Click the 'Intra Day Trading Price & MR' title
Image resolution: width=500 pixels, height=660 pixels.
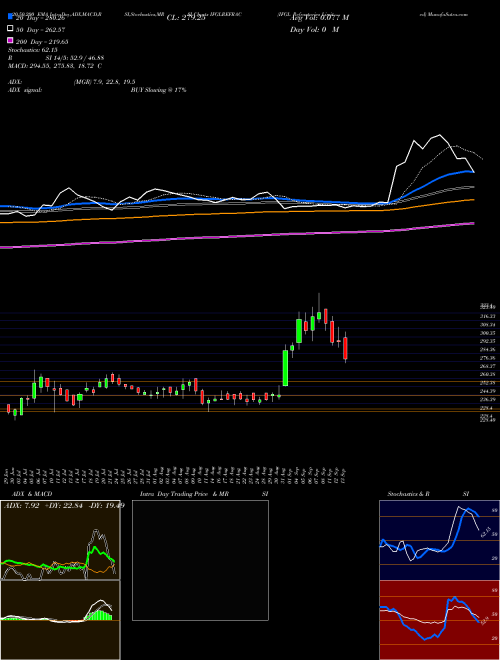point(184,494)
